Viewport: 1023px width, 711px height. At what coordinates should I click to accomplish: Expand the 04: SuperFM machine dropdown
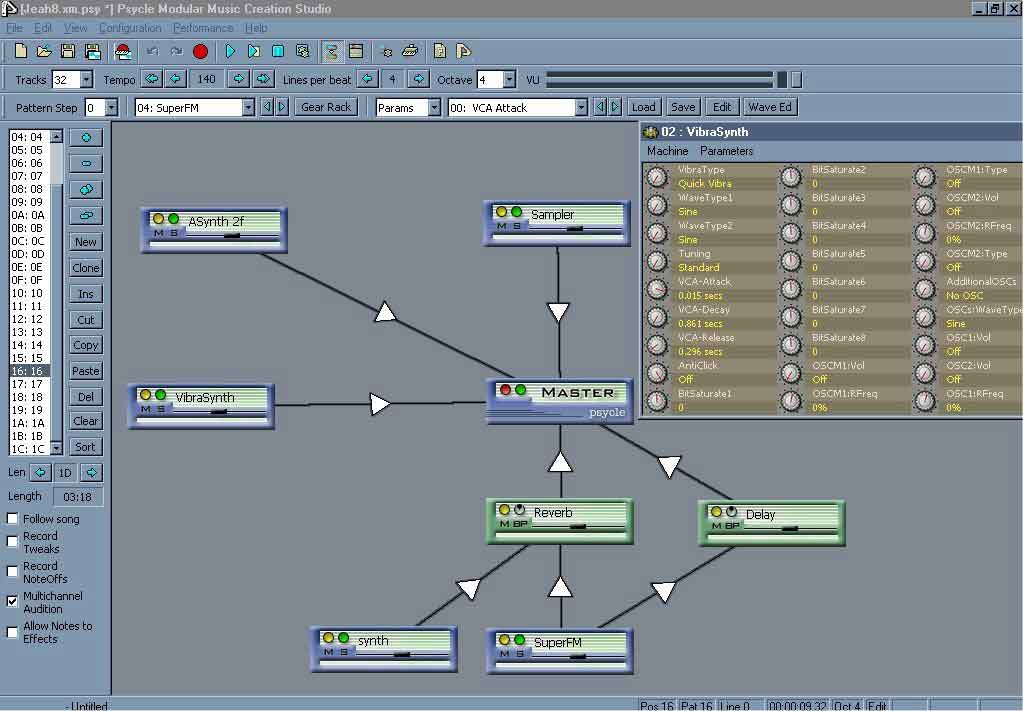click(248, 108)
